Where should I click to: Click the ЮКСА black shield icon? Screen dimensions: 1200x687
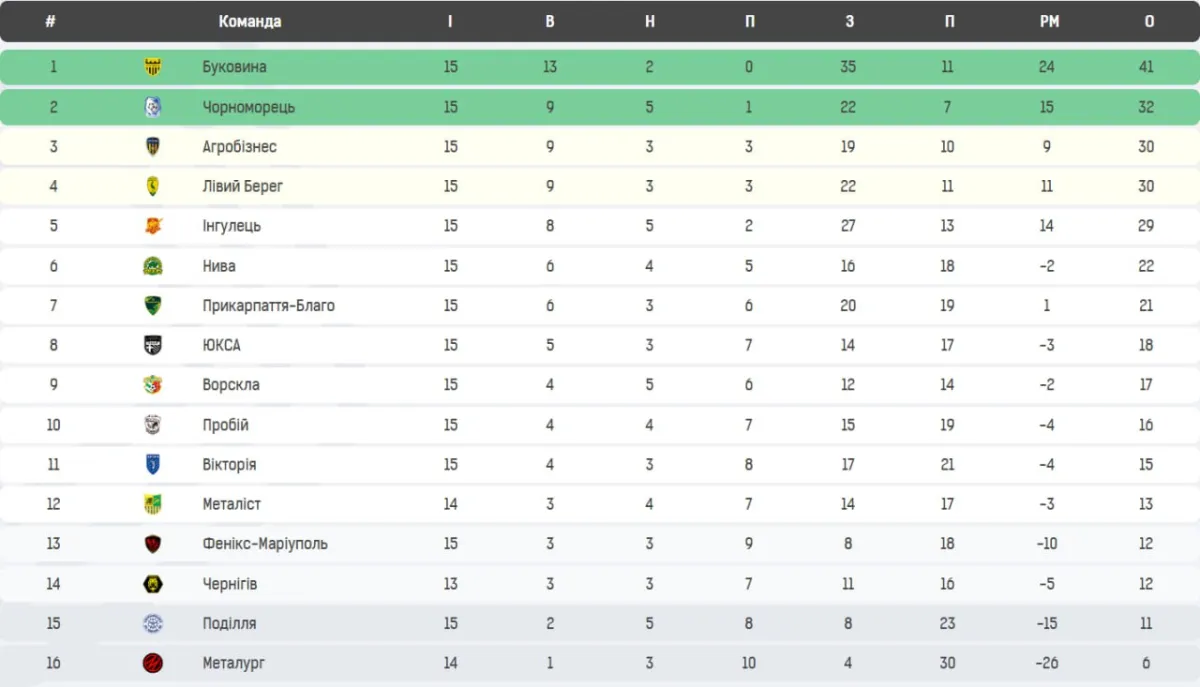click(153, 345)
